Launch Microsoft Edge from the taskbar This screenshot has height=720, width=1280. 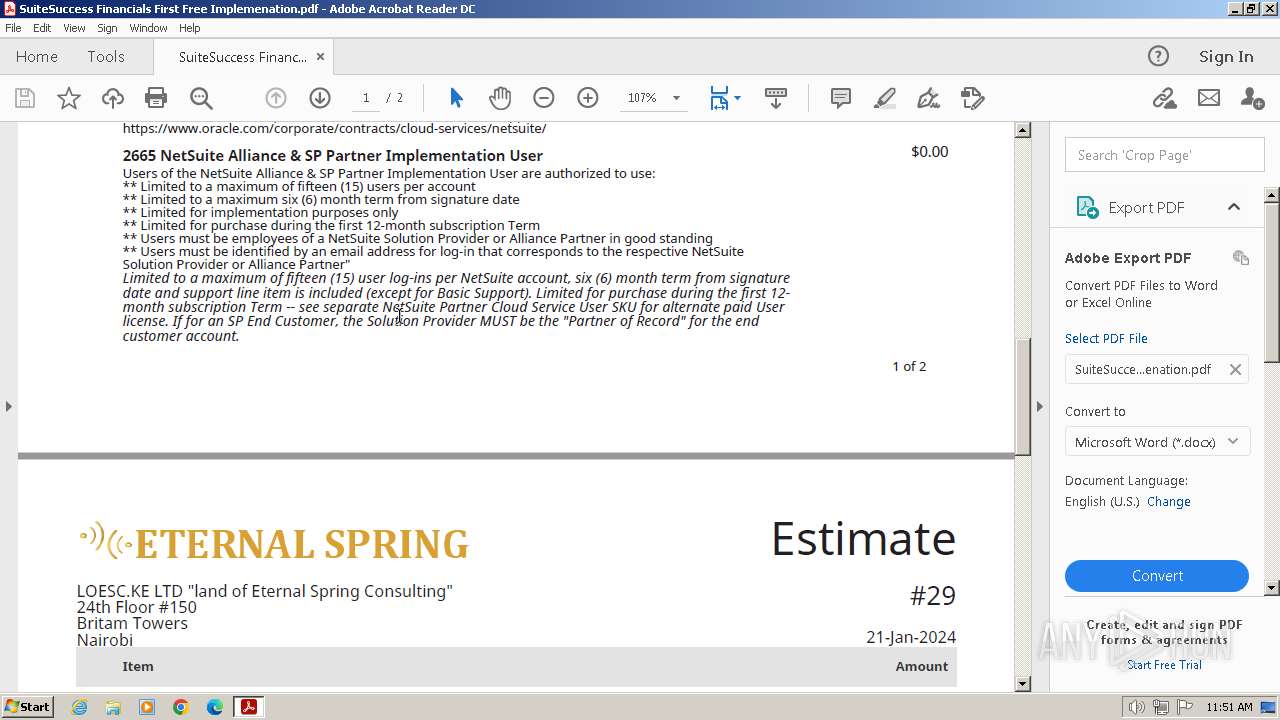coord(215,707)
